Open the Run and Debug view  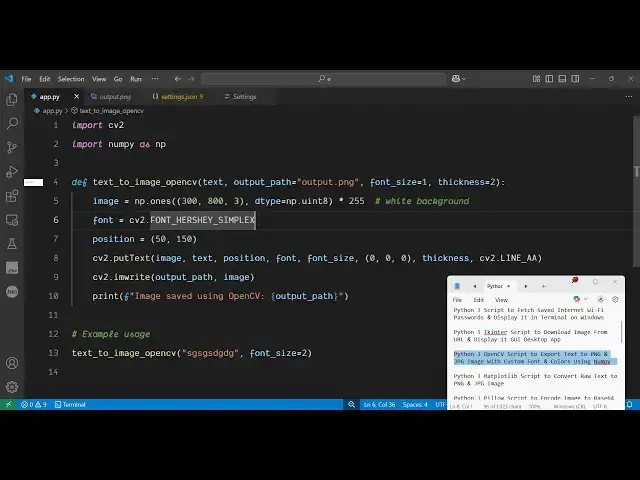pyautogui.click(x=12, y=172)
